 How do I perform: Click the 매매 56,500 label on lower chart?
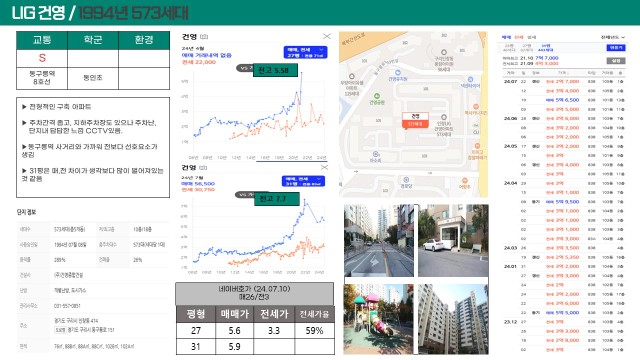pyautogui.click(x=198, y=184)
